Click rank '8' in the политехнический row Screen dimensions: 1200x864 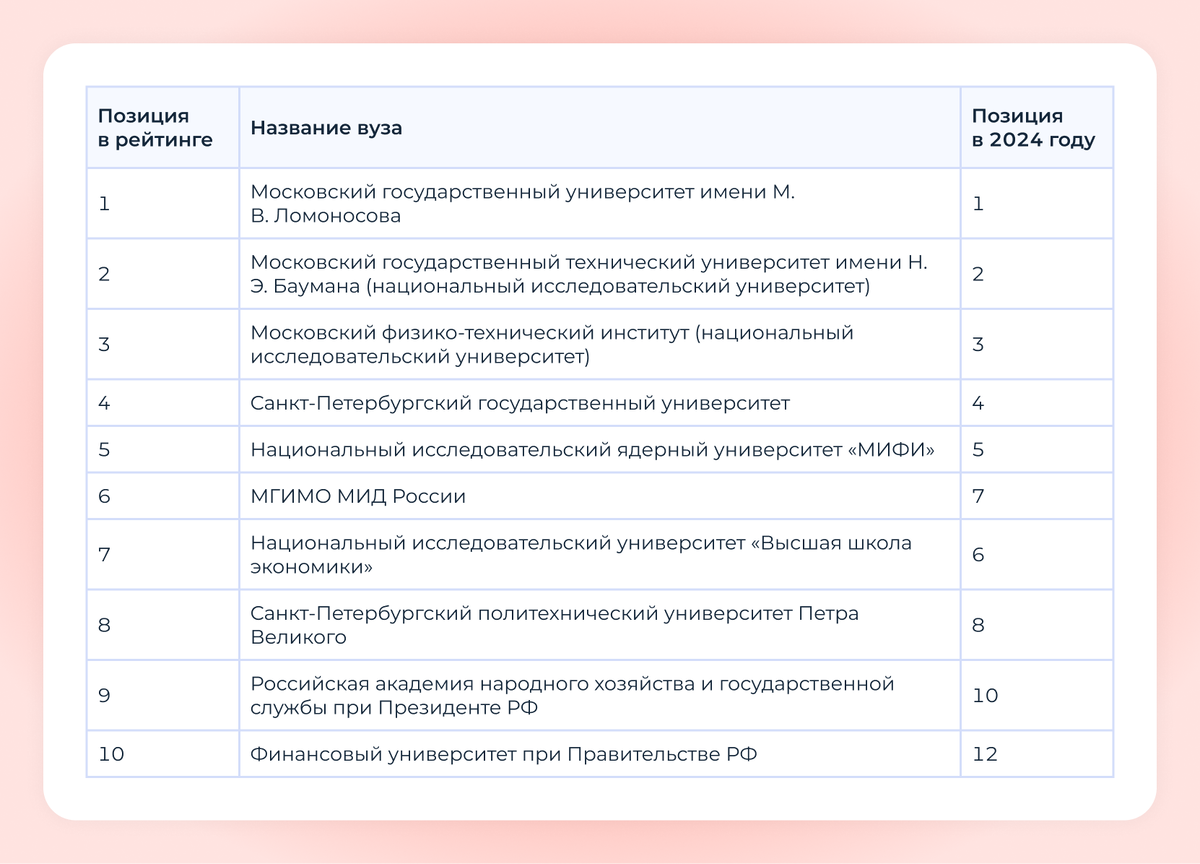(104, 625)
